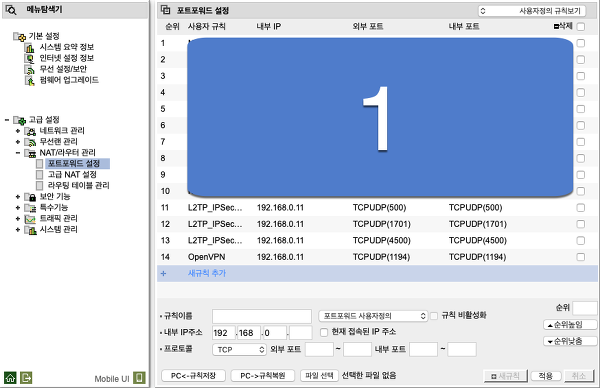Click the page icon next to 포트포워드 설정
Viewport: 600px width, 388px height.
(39, 164)
